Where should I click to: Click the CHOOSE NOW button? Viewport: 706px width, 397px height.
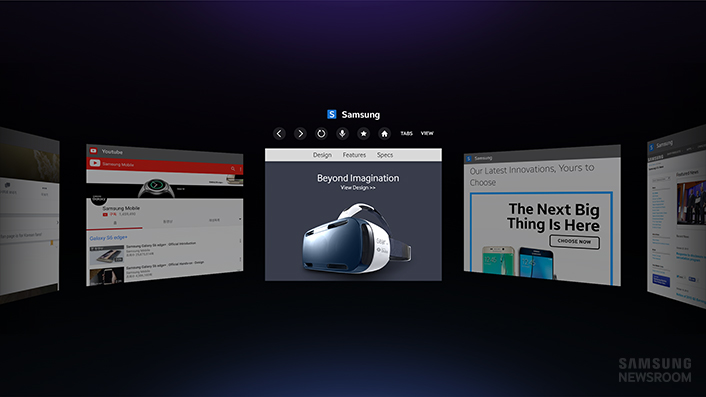tap(574, 242)
